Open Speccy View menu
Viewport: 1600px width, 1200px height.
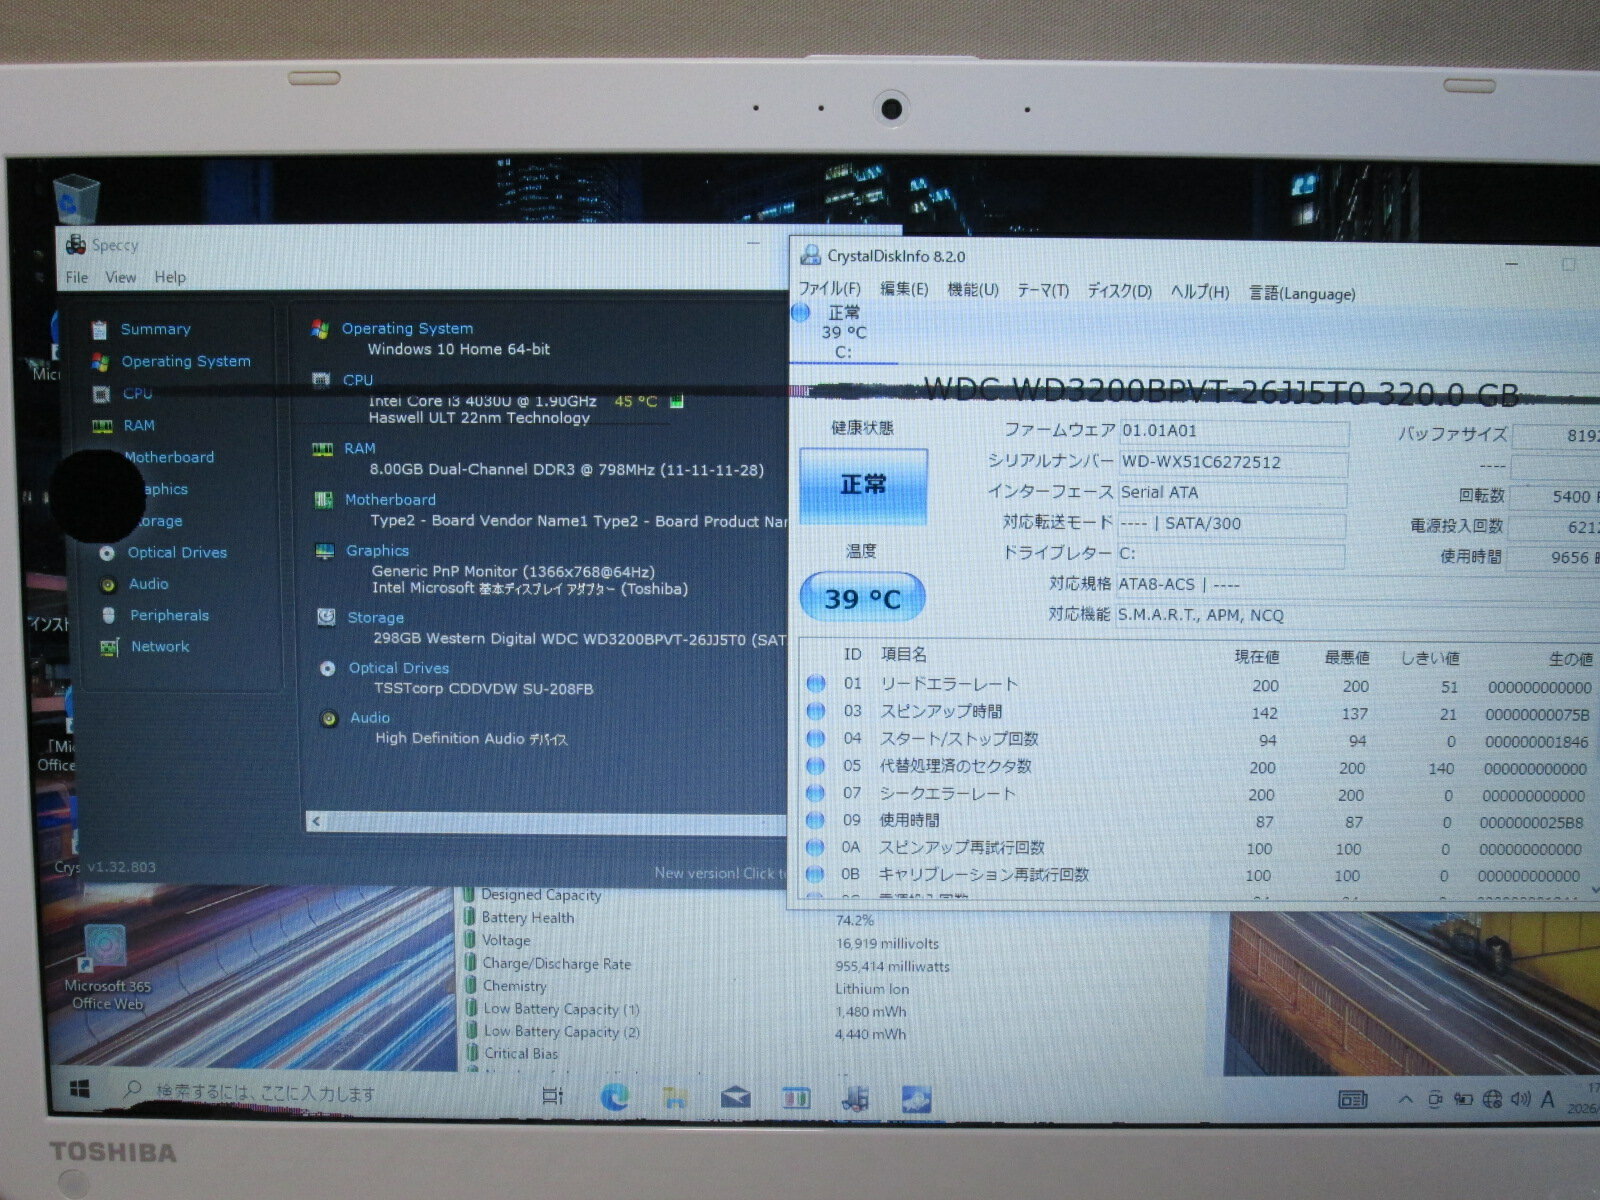[x=120, y=277]
